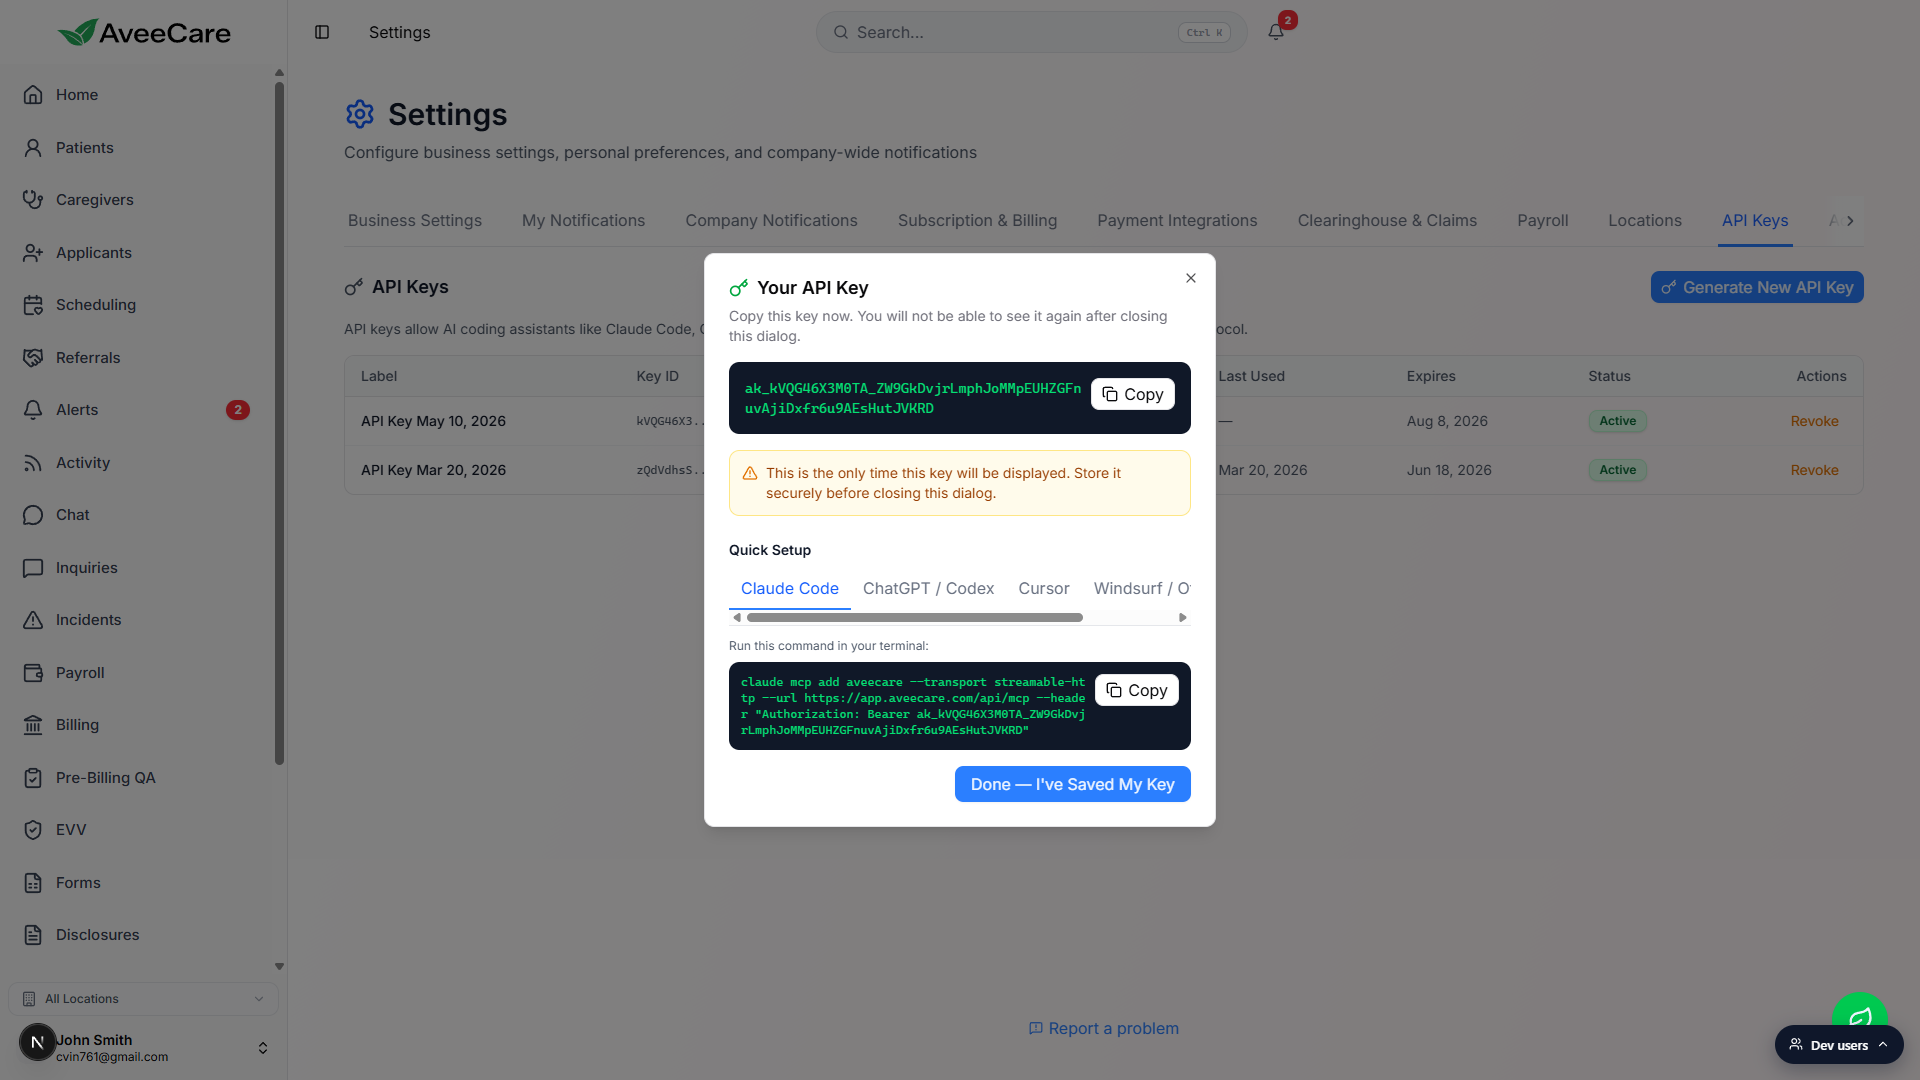Image resolution: width=1920 pixels, height=1080 pixels.
Task: Switch to Subscription & Billing tab
Action: click(x=977, y=220)
